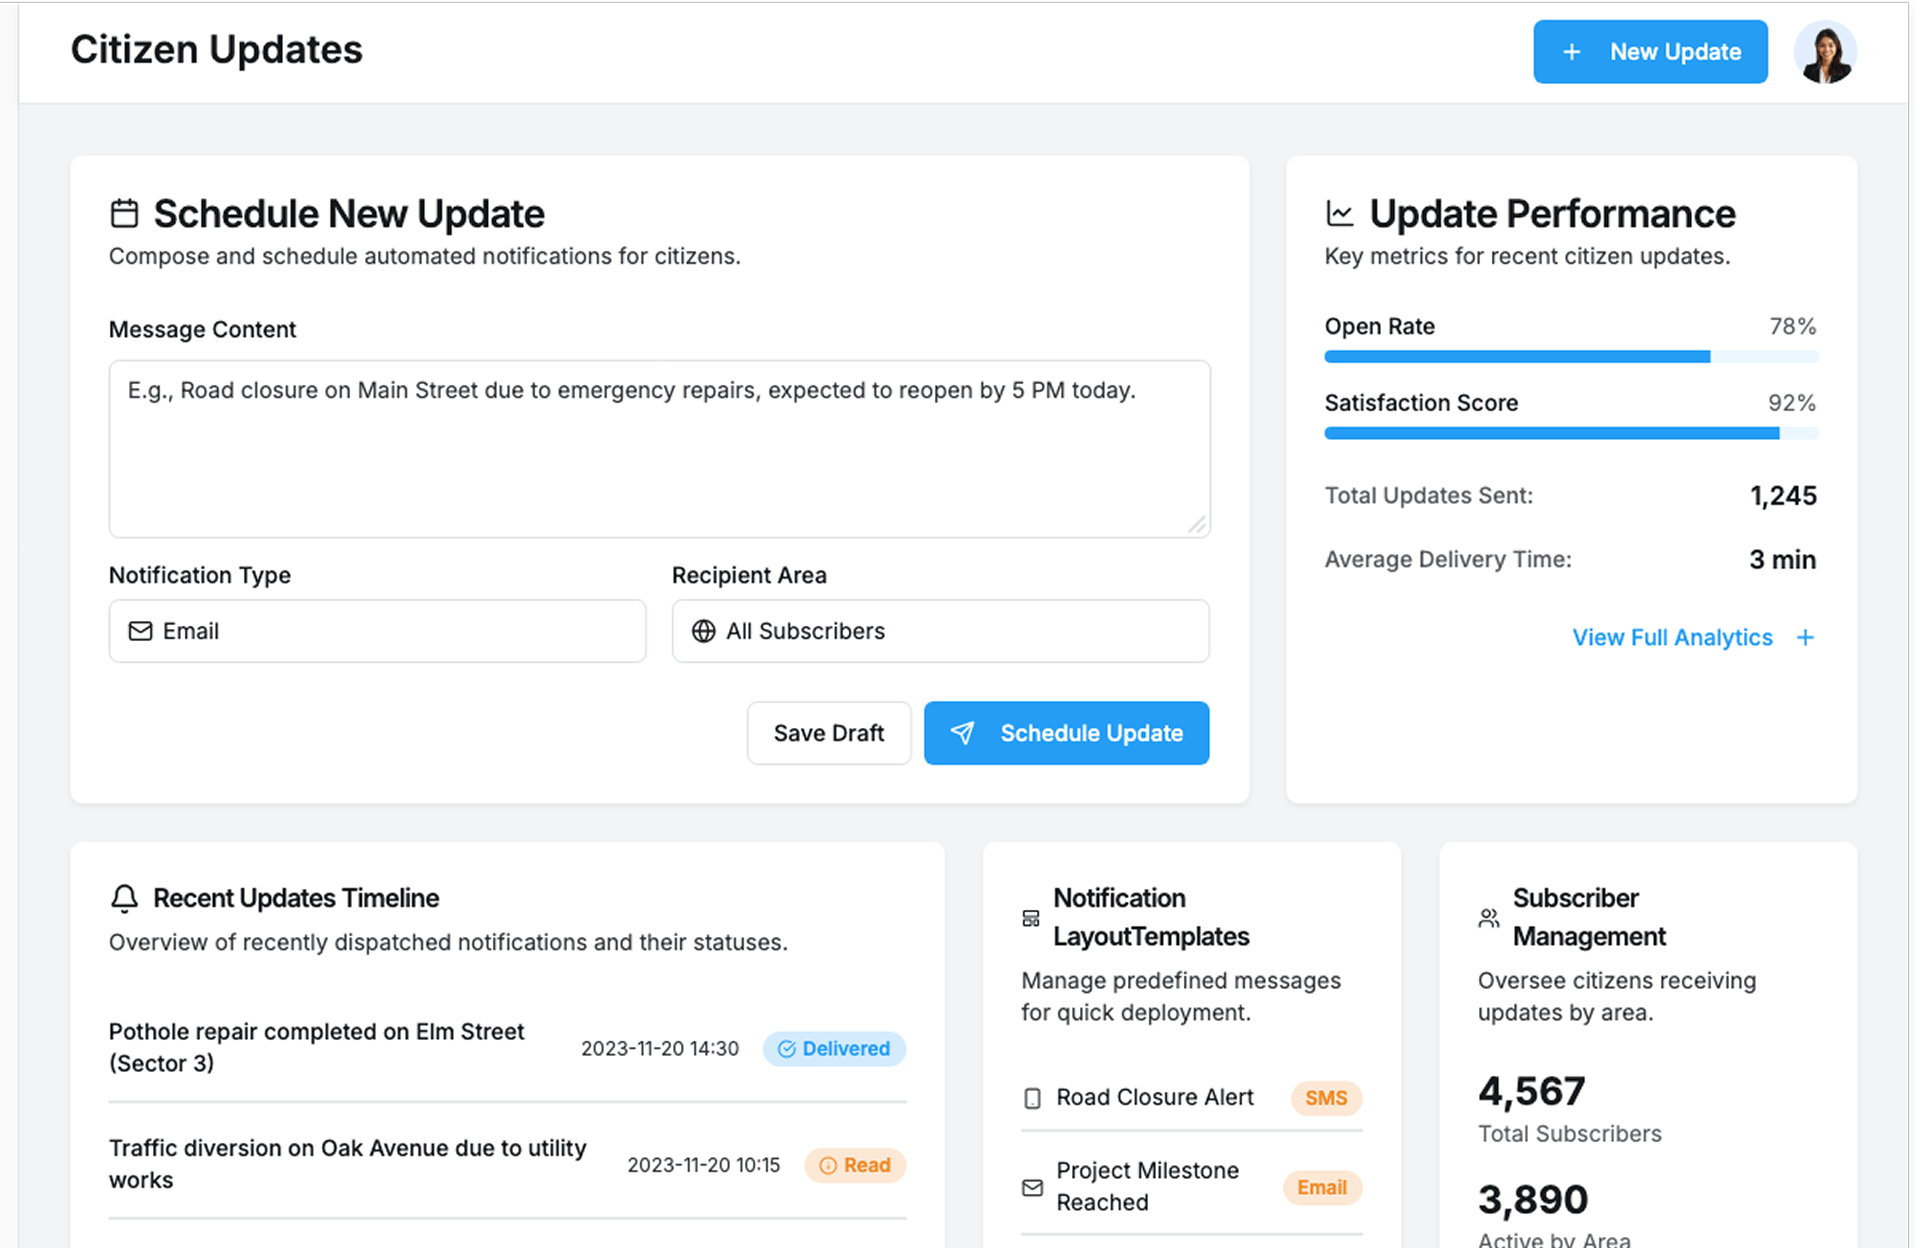Viewport: 1920px width, 1248px height.
Task: Click inside the Message Content text area
Action: pos(659,449)
